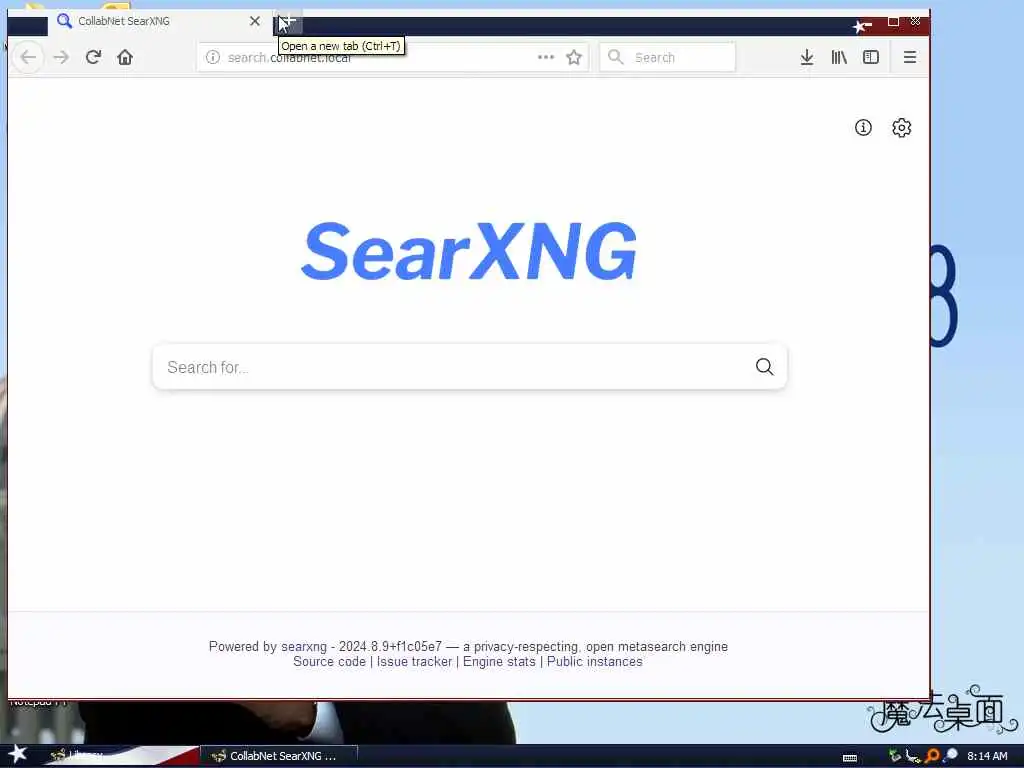The width and height of the screenshot is (1024, 768).
Task: Open SearXNG preferences gear icon
Action: pyautogui.click(x=902, y=127)
